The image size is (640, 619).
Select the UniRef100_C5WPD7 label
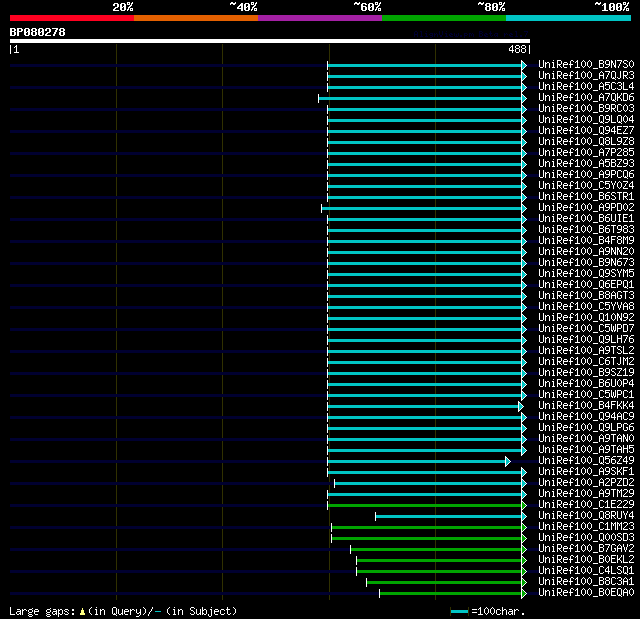[x=586, y=329]
